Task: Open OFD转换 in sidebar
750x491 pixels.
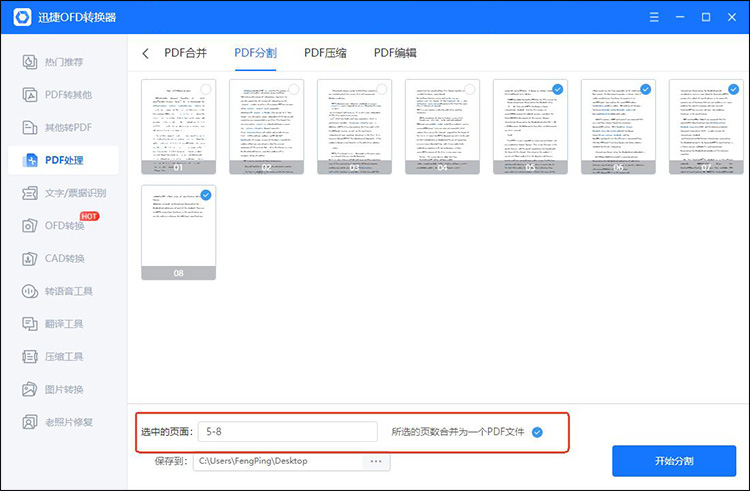Action: [x=65, y=226]
